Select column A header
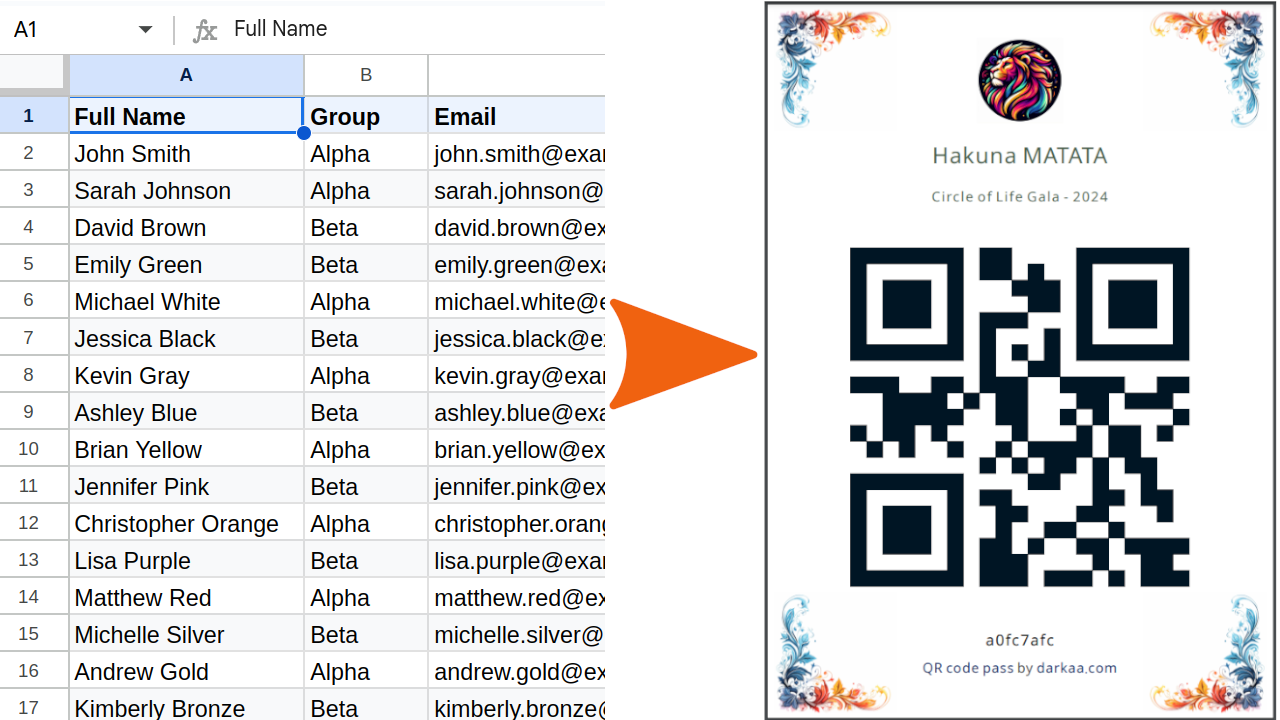Image resolution: width=1280 pixels, height=720 pixels. point(186,75)
